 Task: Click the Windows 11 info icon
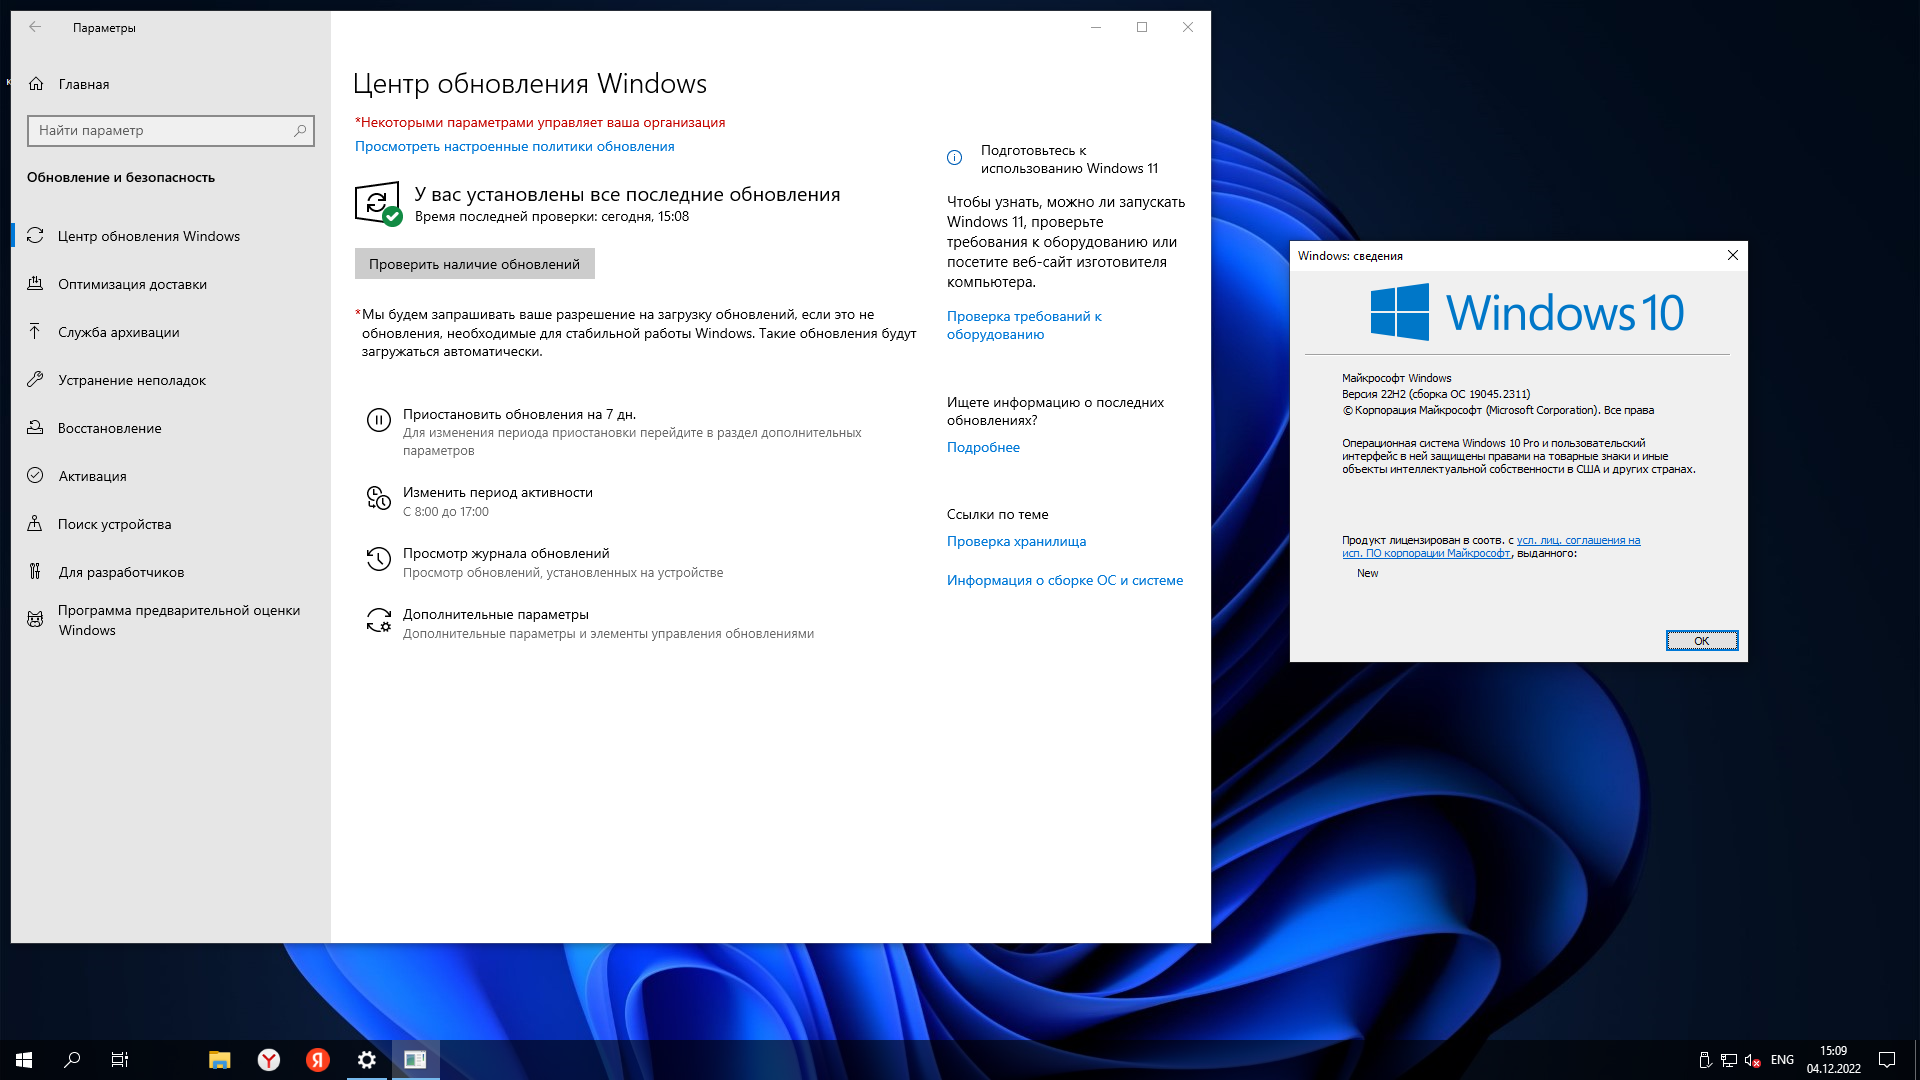(x=954, y=158)
